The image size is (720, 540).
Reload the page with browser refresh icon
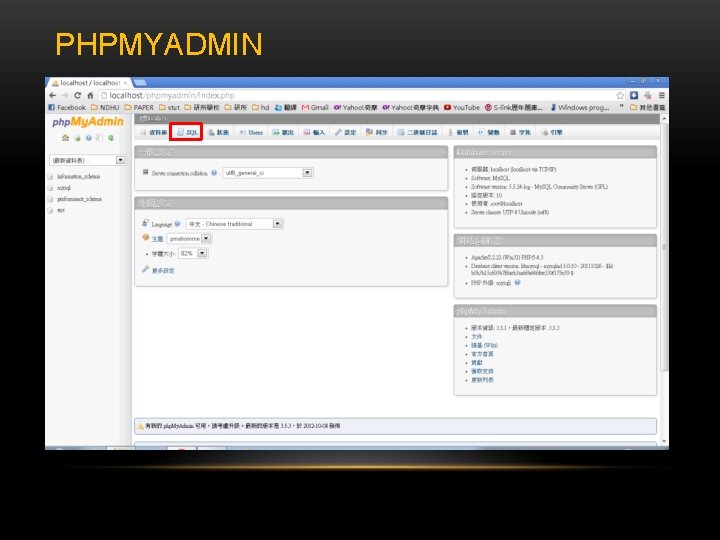pyautogui.click(x=78, y=95)
